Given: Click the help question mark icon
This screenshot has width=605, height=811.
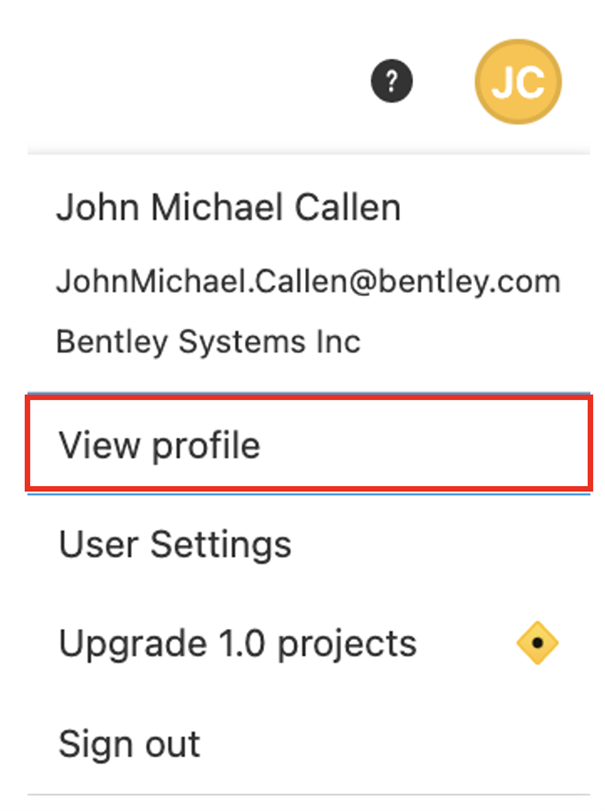Looking at the screenshot, I should (x=392, y=82).
